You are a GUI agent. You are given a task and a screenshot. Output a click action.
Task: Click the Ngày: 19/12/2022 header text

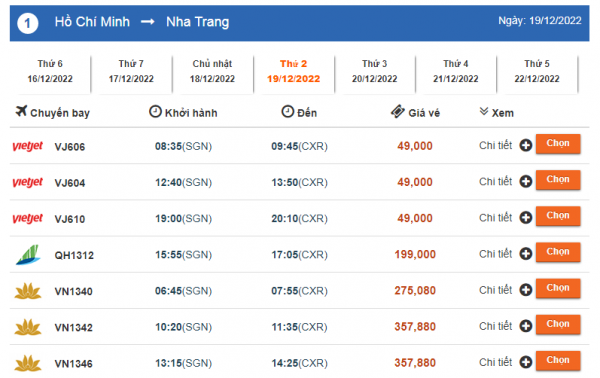pyautogui.click(x=540, y=21)
